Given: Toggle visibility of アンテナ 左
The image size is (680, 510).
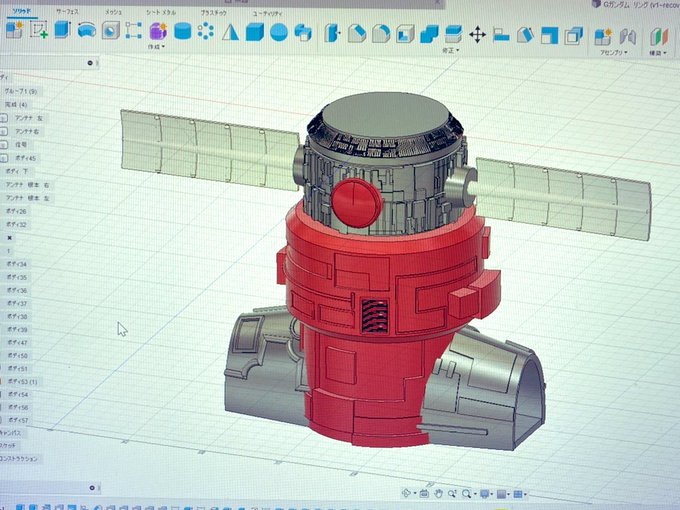Looking at the screenshot, I should [4, 118].
